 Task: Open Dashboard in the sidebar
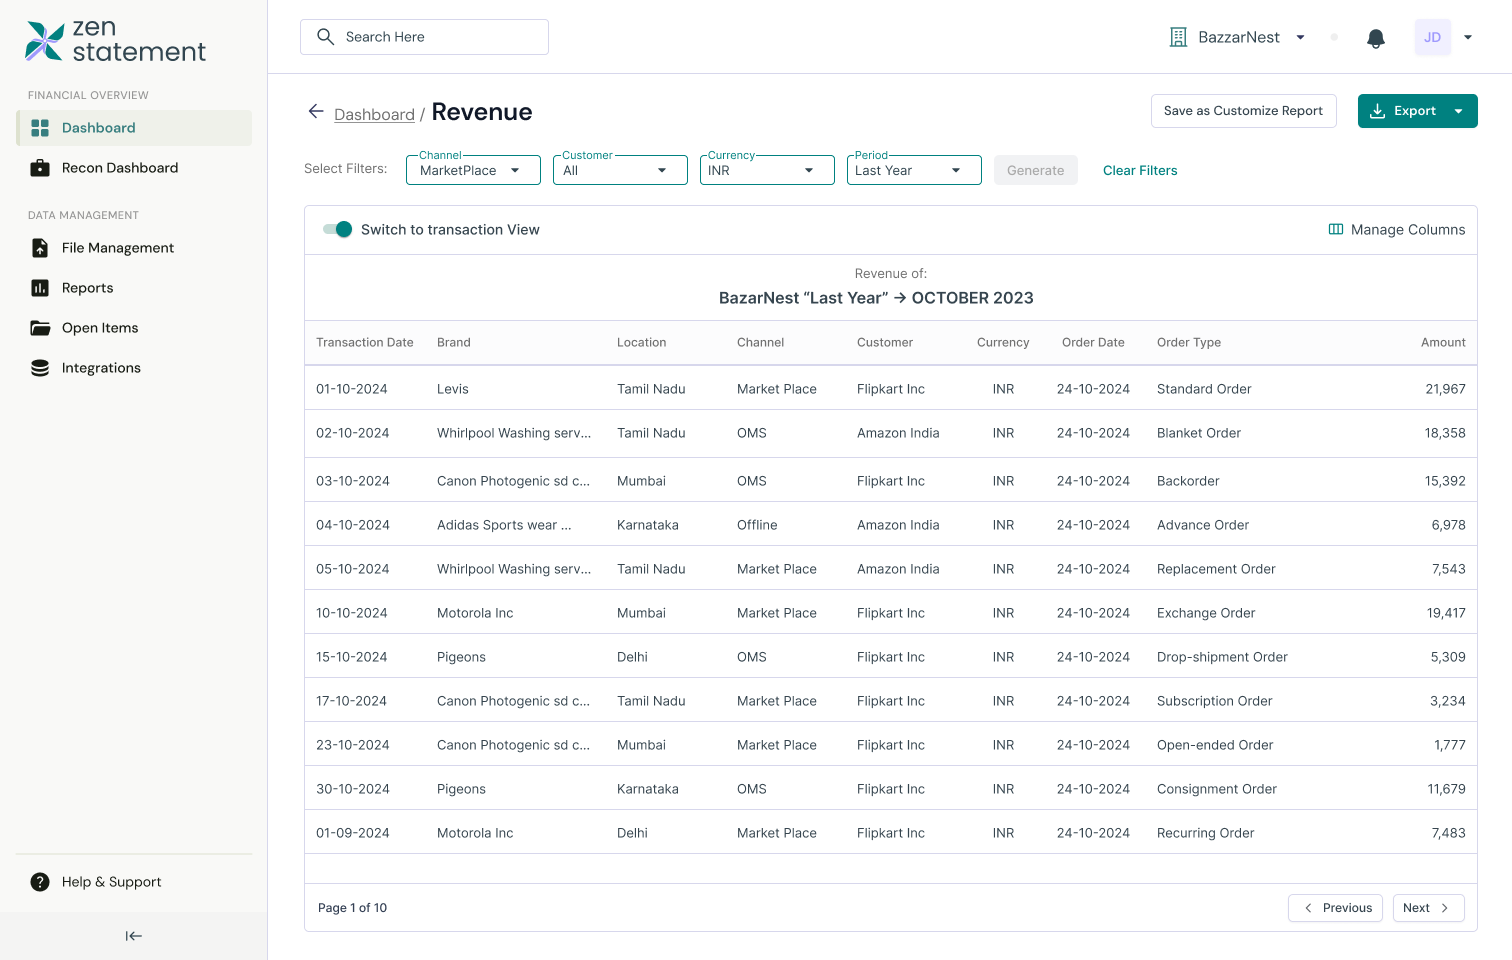134,128
